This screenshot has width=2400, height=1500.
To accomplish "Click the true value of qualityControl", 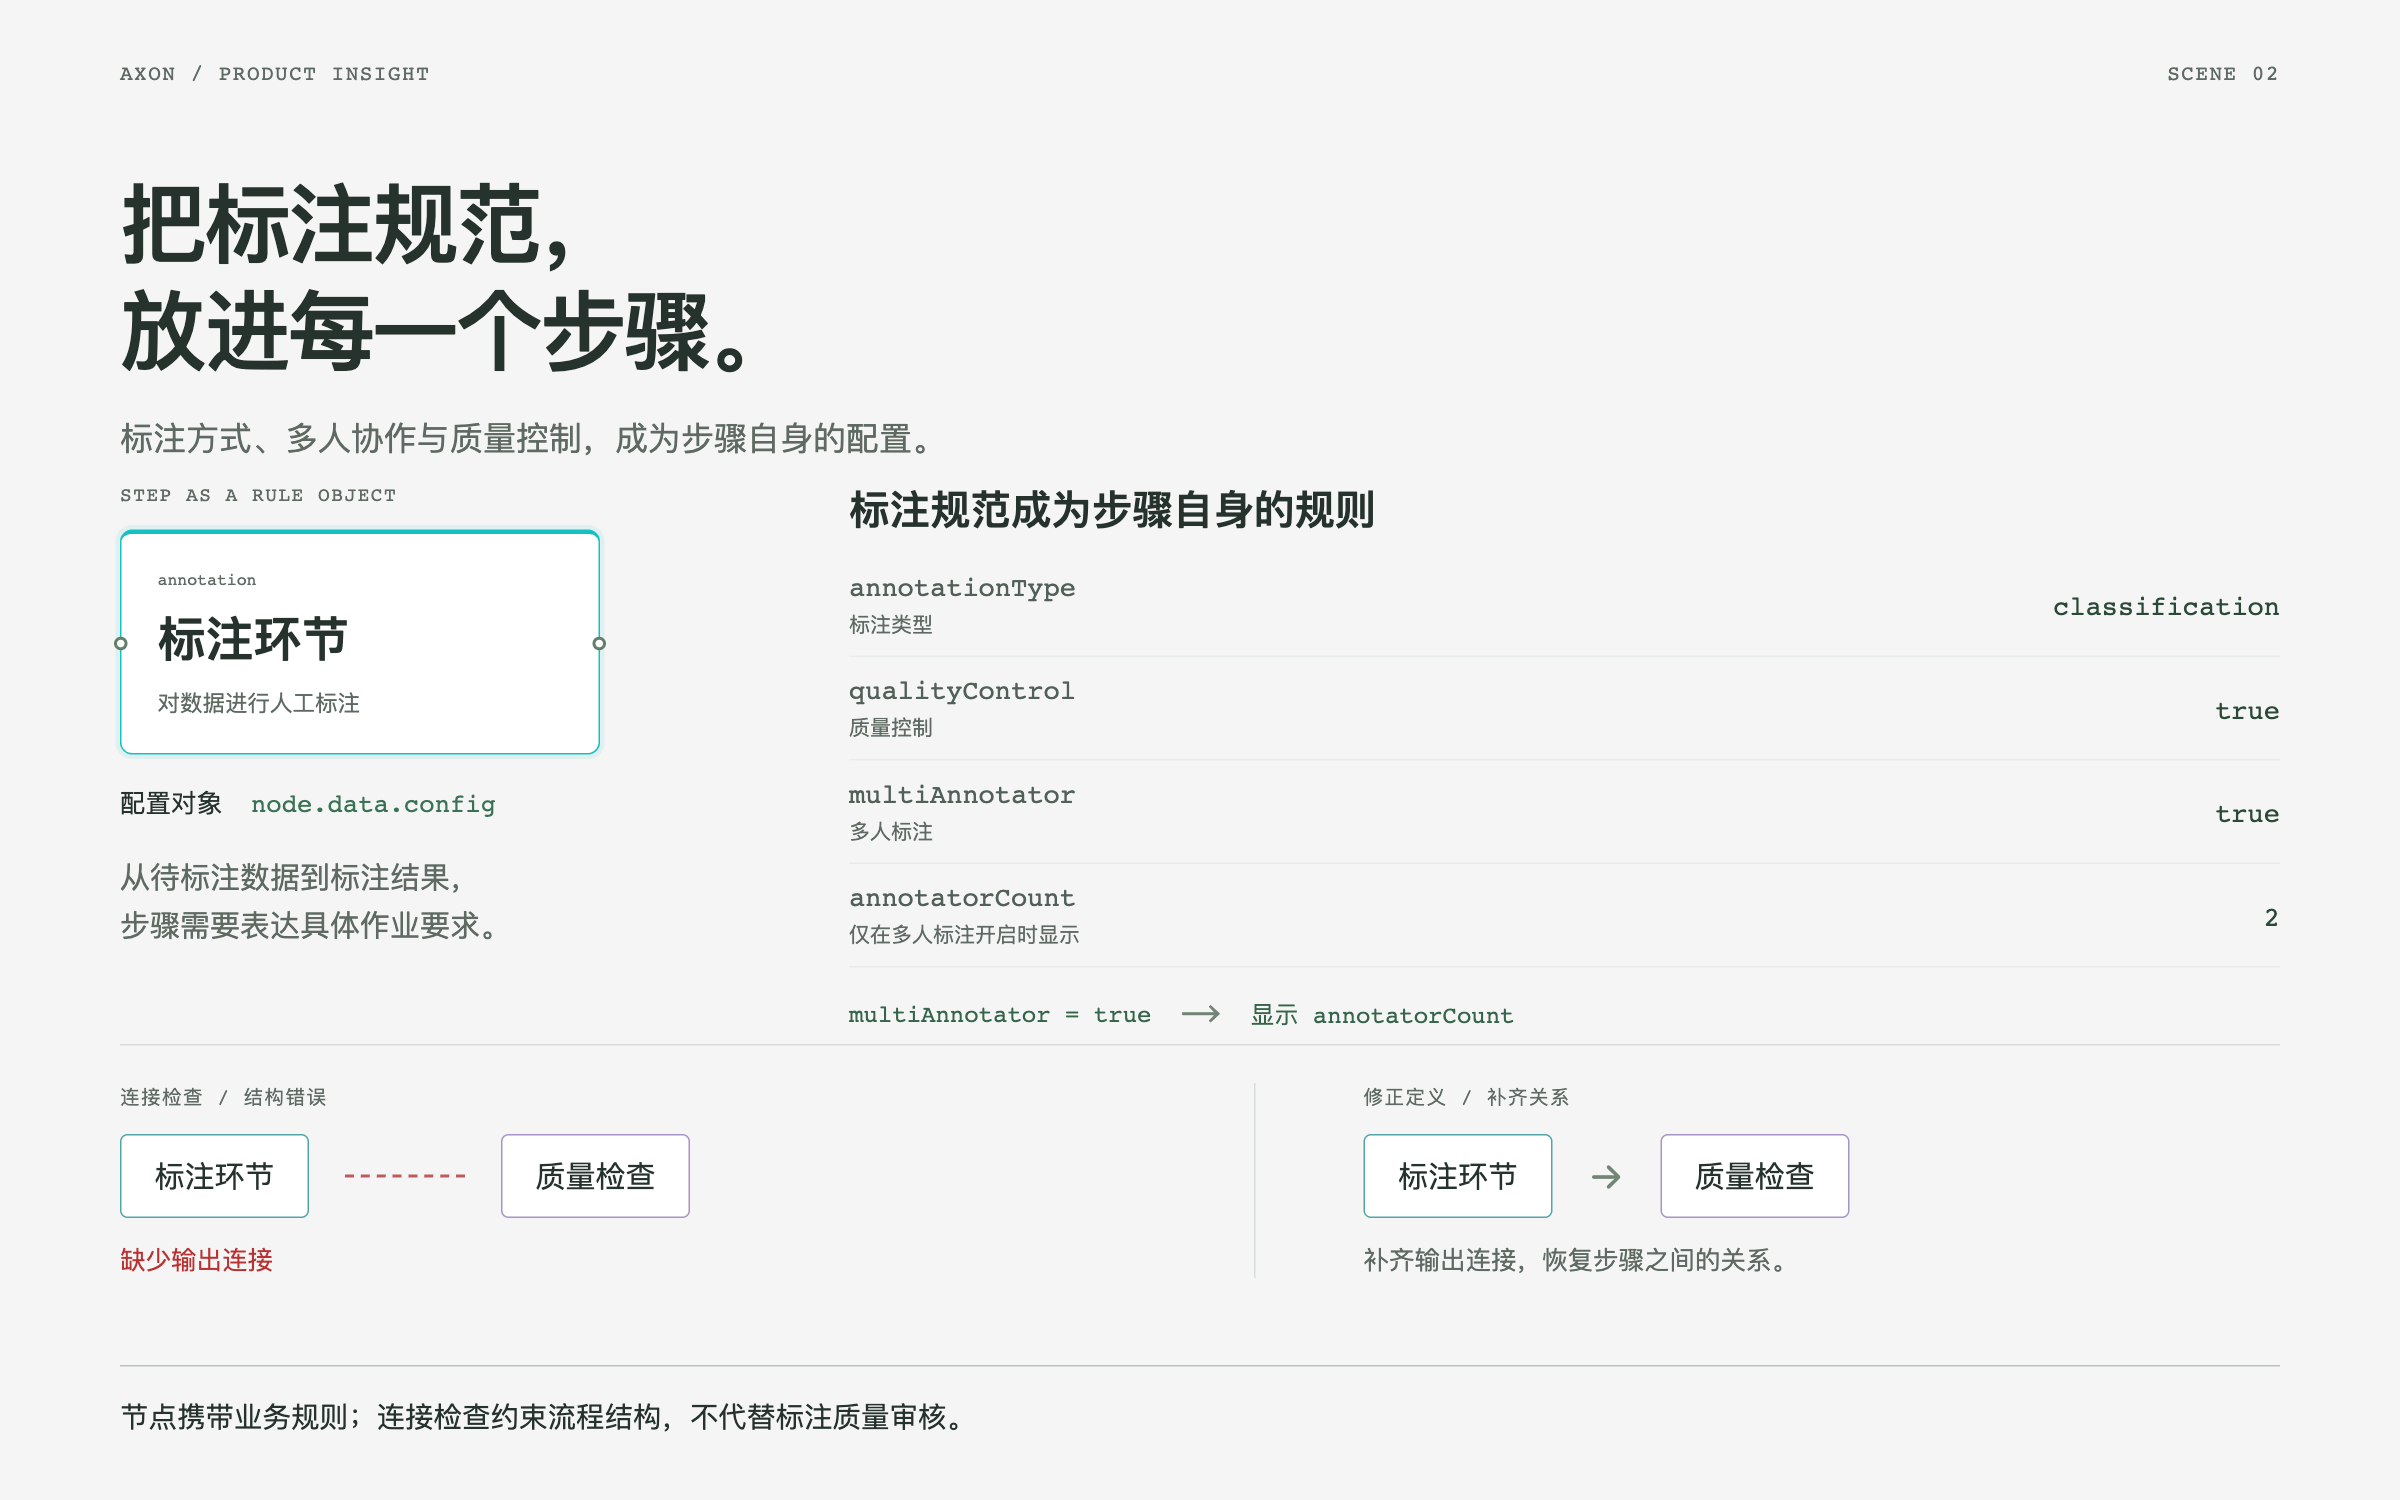I will (x=2247, y=711).
